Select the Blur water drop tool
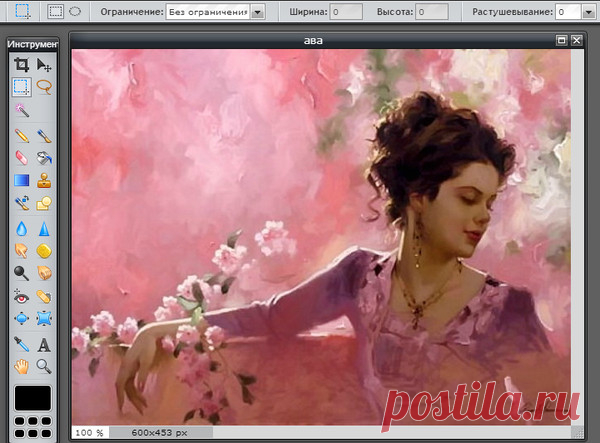The image size is (600, 443). [21, 229]
